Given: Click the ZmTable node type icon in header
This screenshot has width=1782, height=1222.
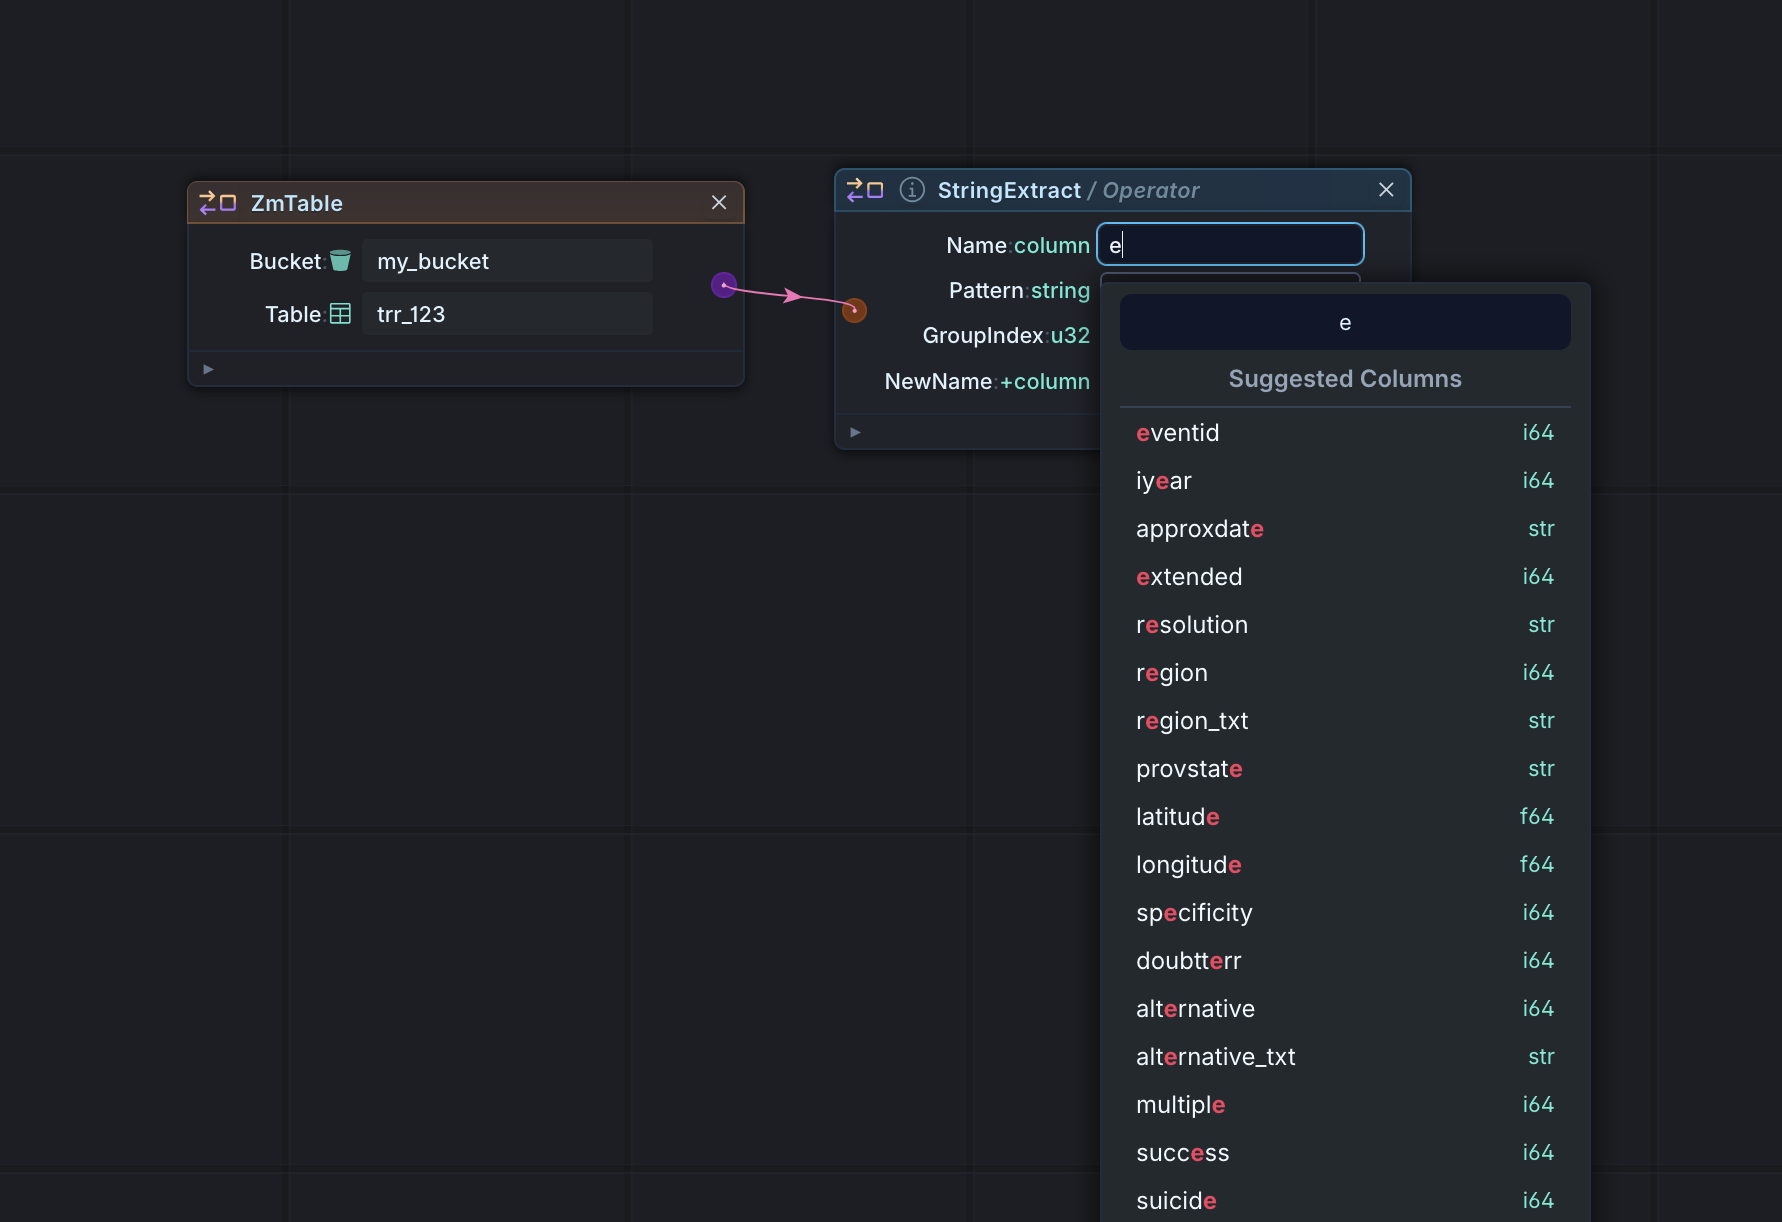Looking at the screenshot, I should pos(216,202).
